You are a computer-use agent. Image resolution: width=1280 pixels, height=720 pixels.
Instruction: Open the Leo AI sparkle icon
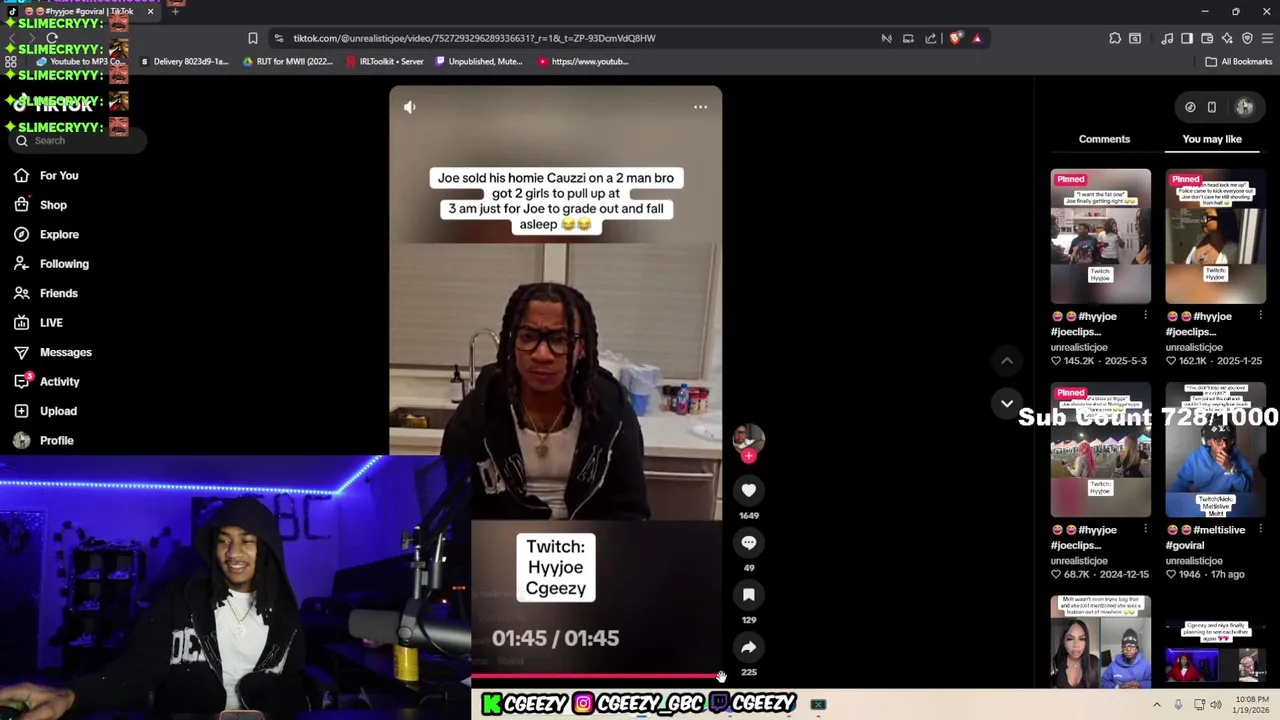point(1227,38)
